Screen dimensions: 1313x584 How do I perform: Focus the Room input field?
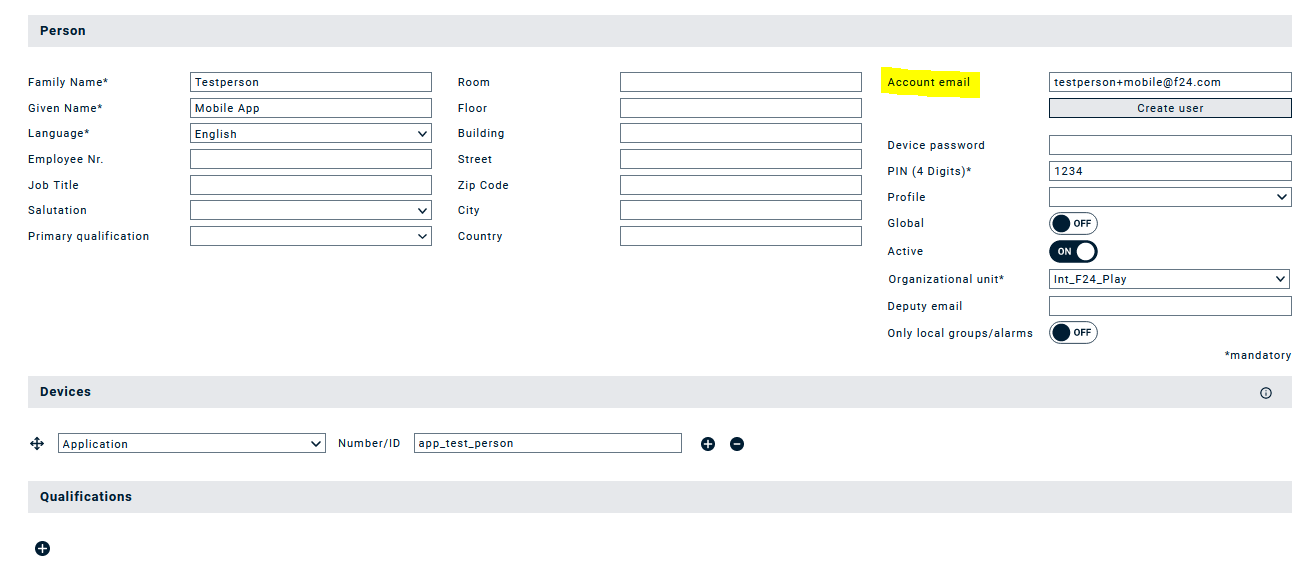pos(741,82)
